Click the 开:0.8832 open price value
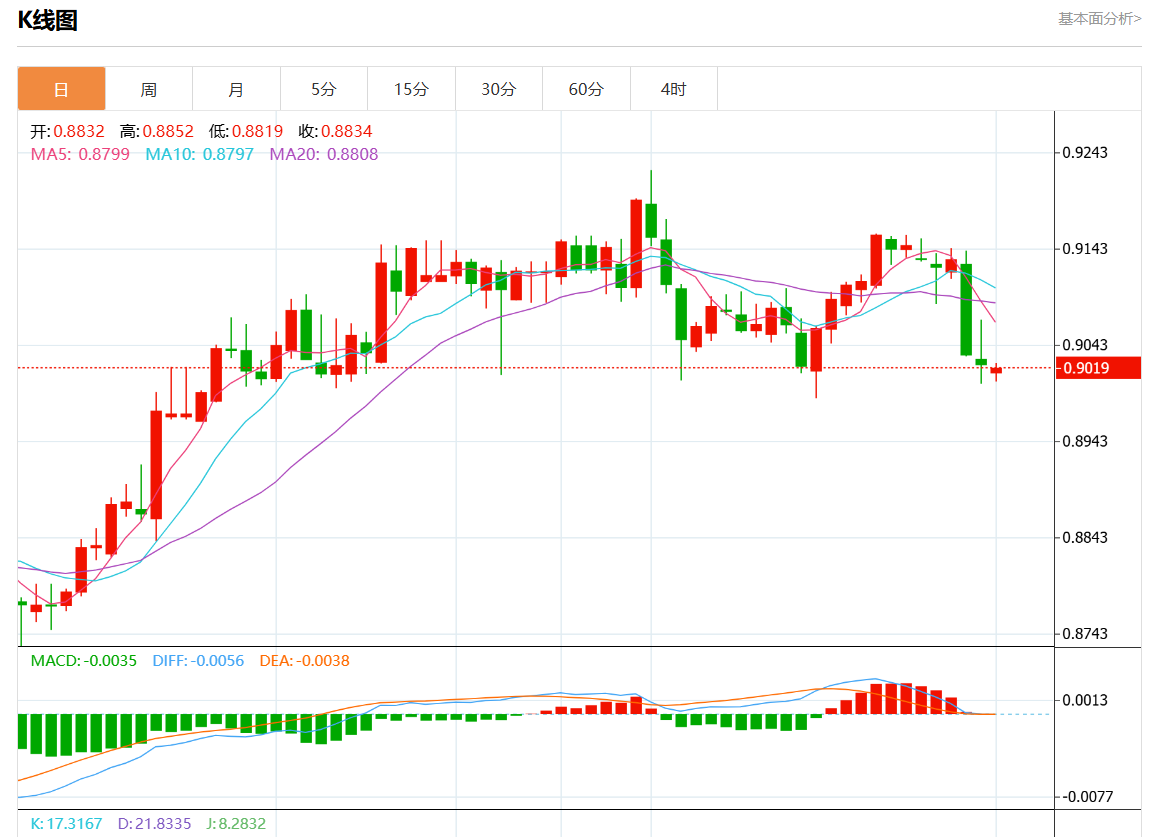This screenshot has height=837, width=1158. (x=67, y=131)
